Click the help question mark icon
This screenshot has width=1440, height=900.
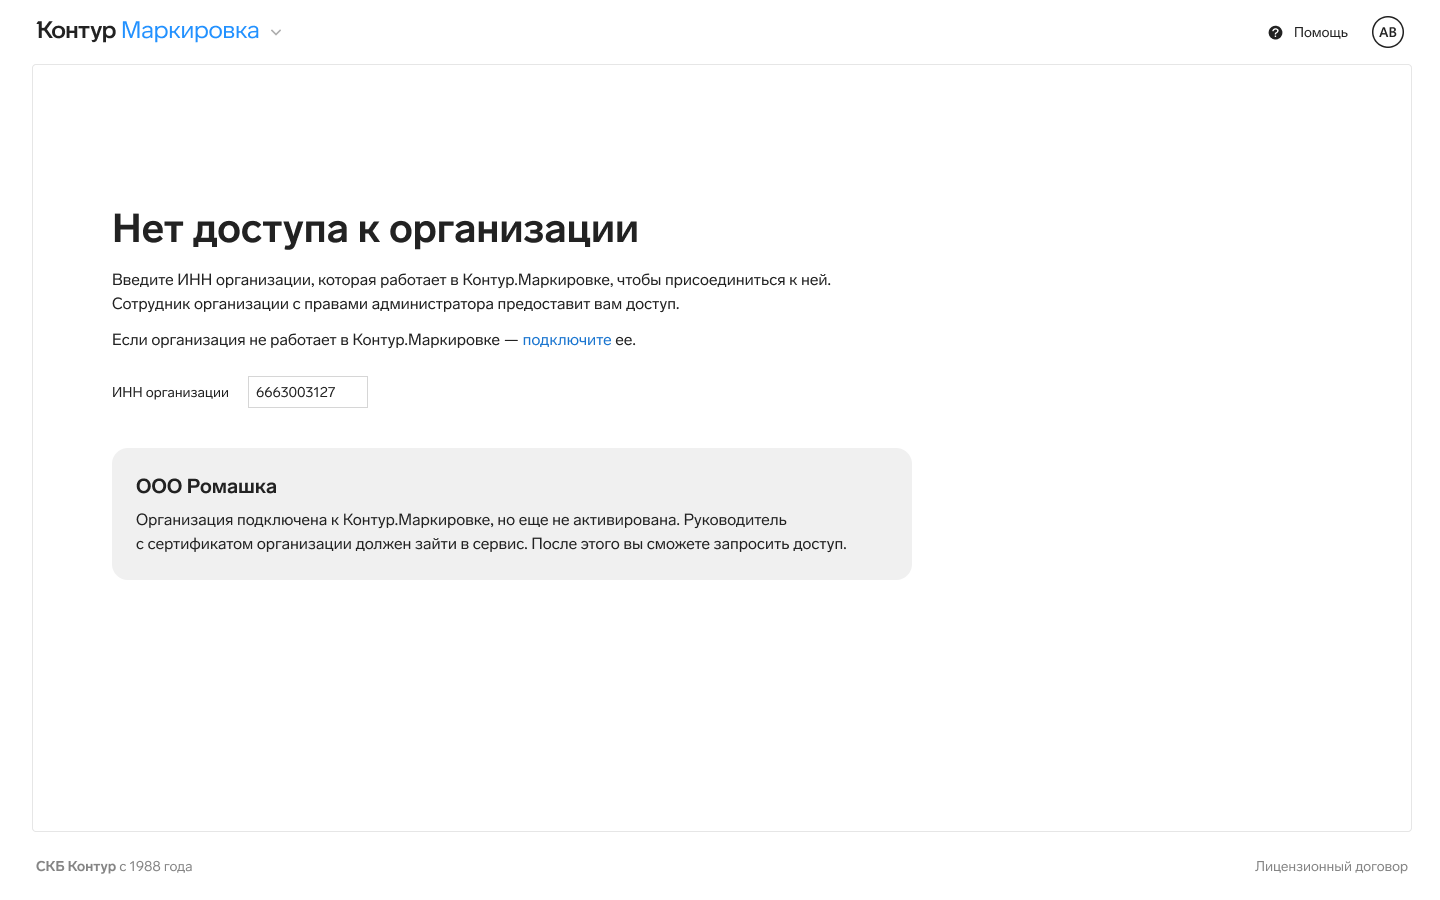pyautogui.click(x=1275, y=33)
